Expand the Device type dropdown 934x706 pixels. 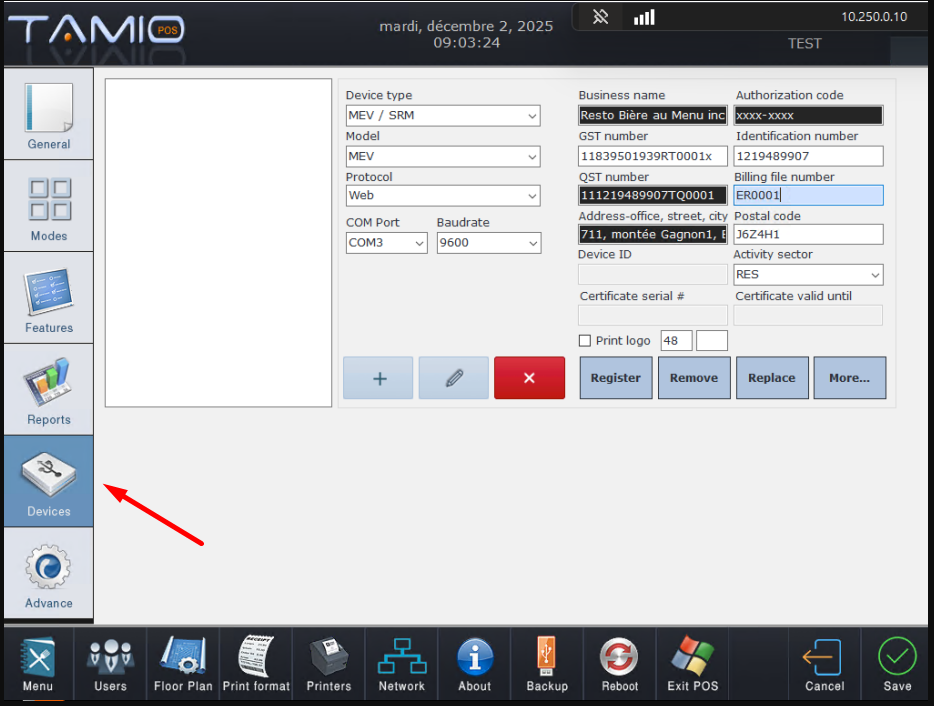click(x=443, y=116)
